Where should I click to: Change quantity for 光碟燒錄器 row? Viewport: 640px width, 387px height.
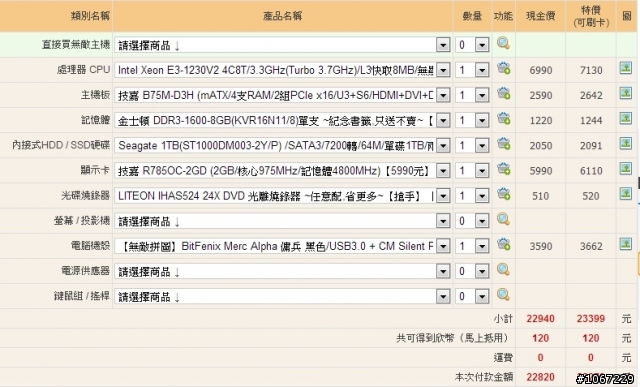click(472, 196)
